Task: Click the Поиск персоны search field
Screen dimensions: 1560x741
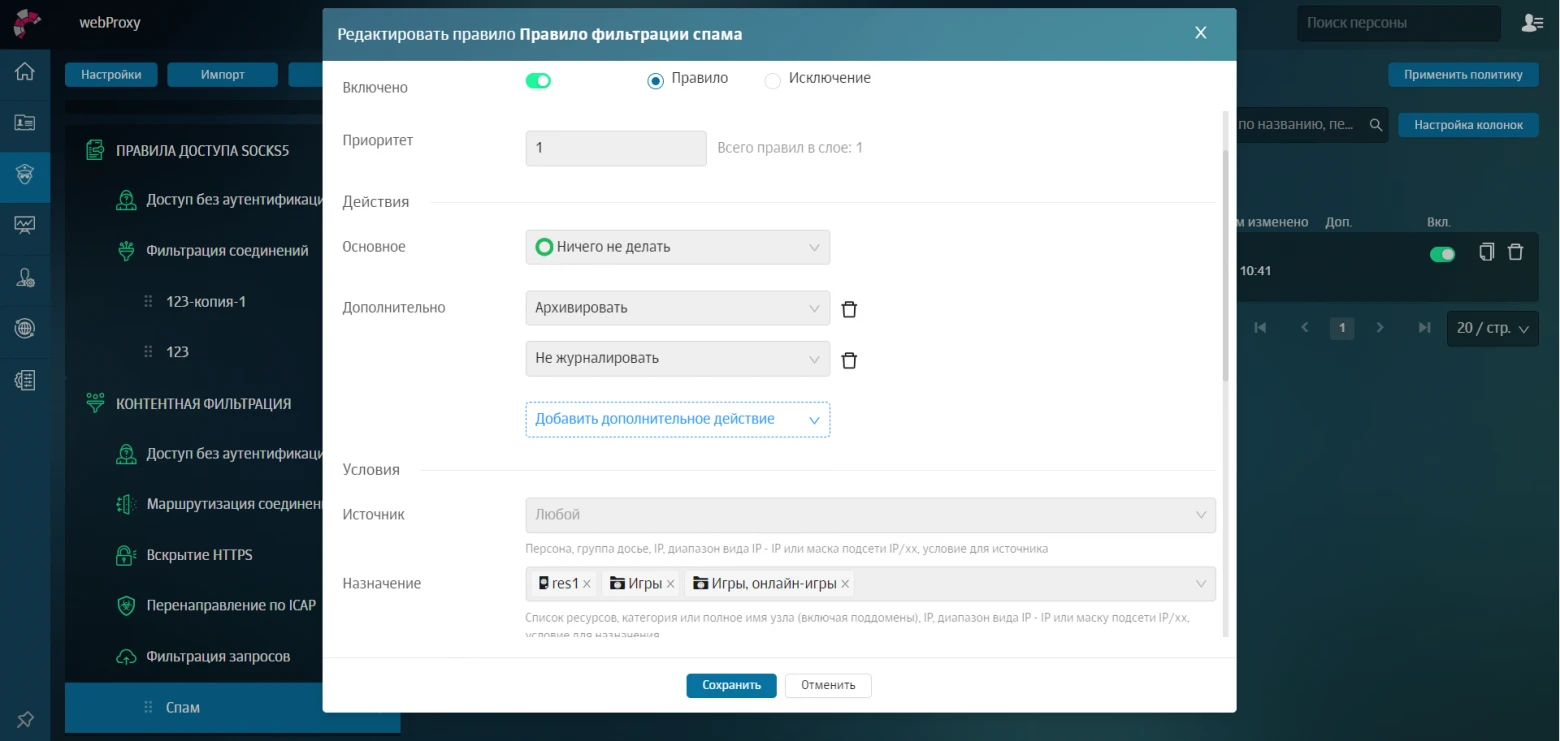Action: coord(1398,23)
